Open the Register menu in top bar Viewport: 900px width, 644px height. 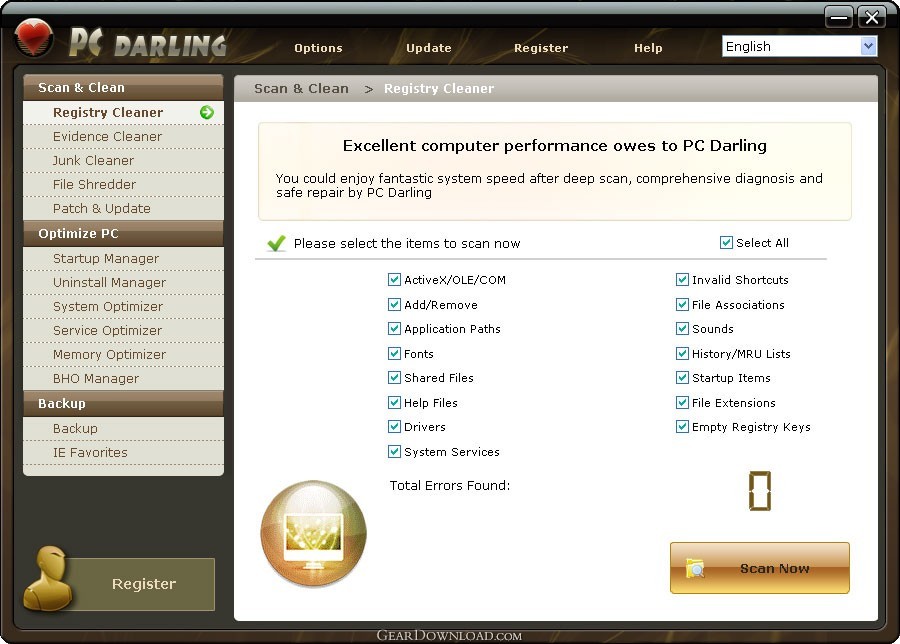coord(541,48)
